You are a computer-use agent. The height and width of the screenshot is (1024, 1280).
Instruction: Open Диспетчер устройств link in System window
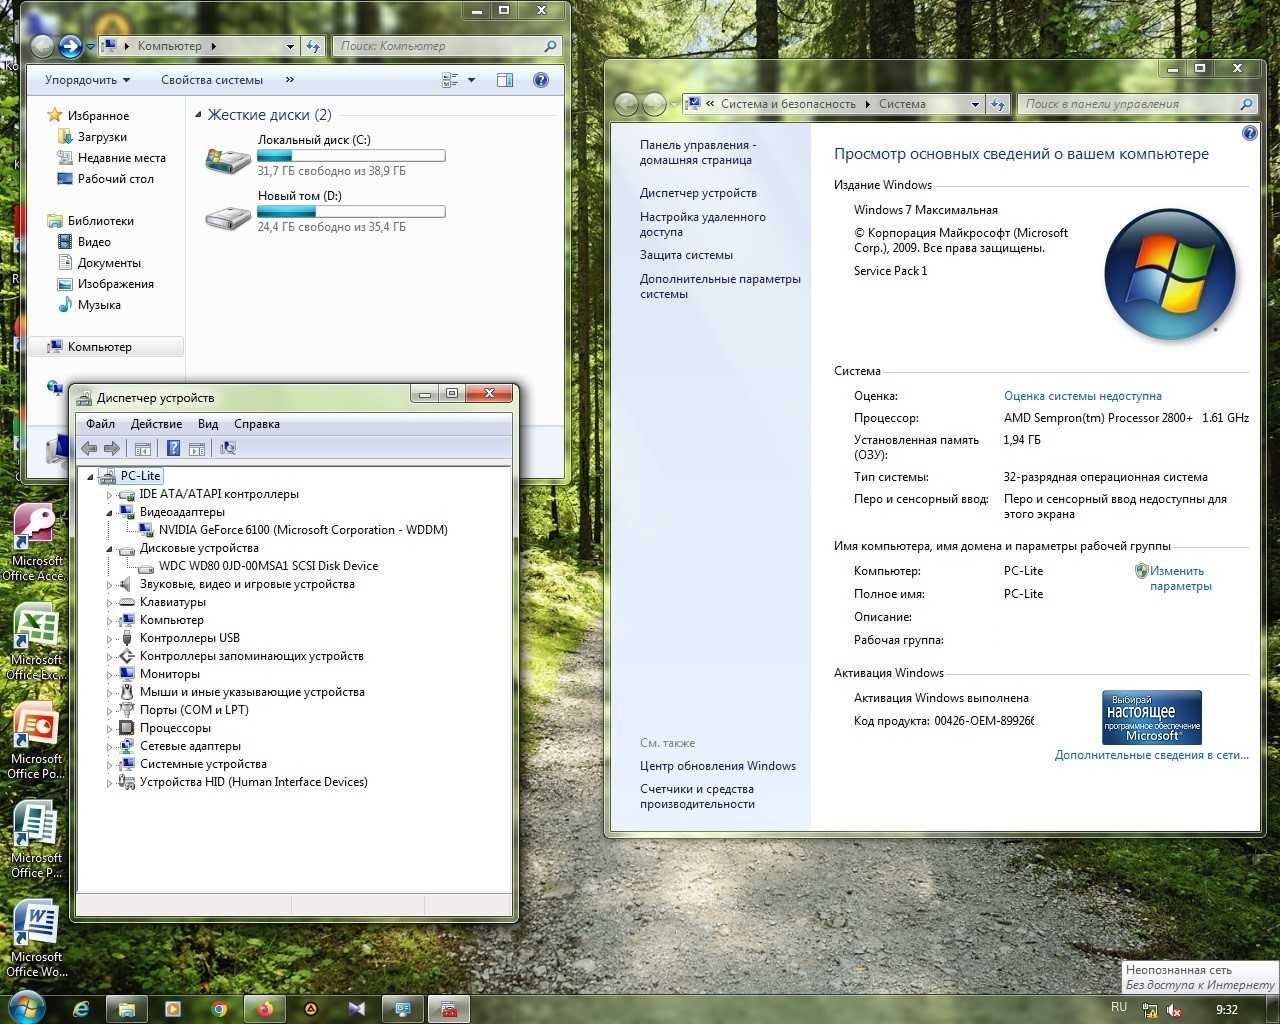tap(698, 193)
